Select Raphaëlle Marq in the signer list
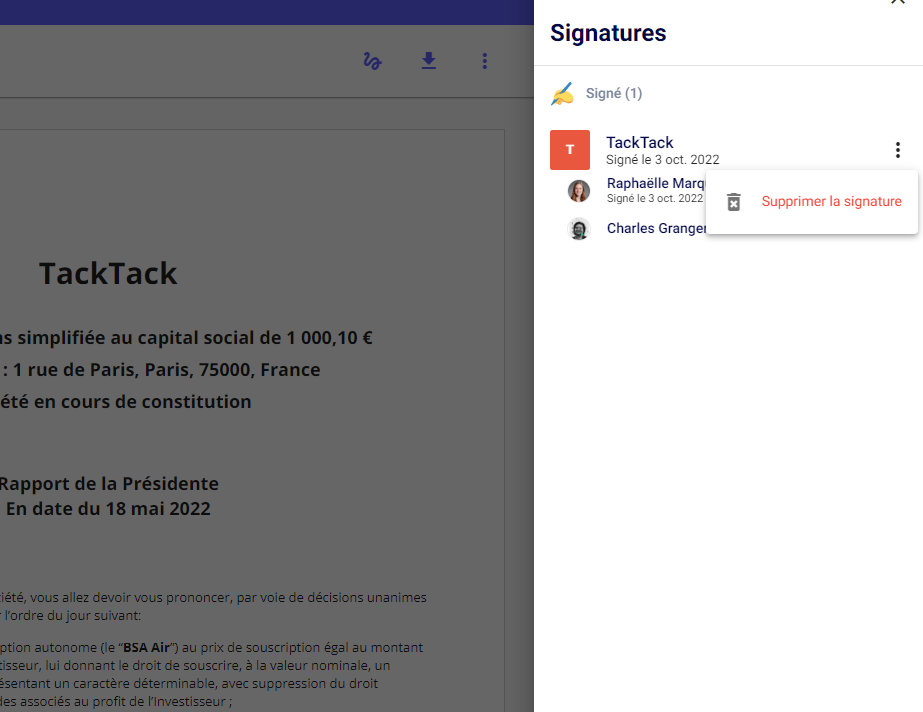This screenshot has width=923, height=712. click(x=656, y=184)
